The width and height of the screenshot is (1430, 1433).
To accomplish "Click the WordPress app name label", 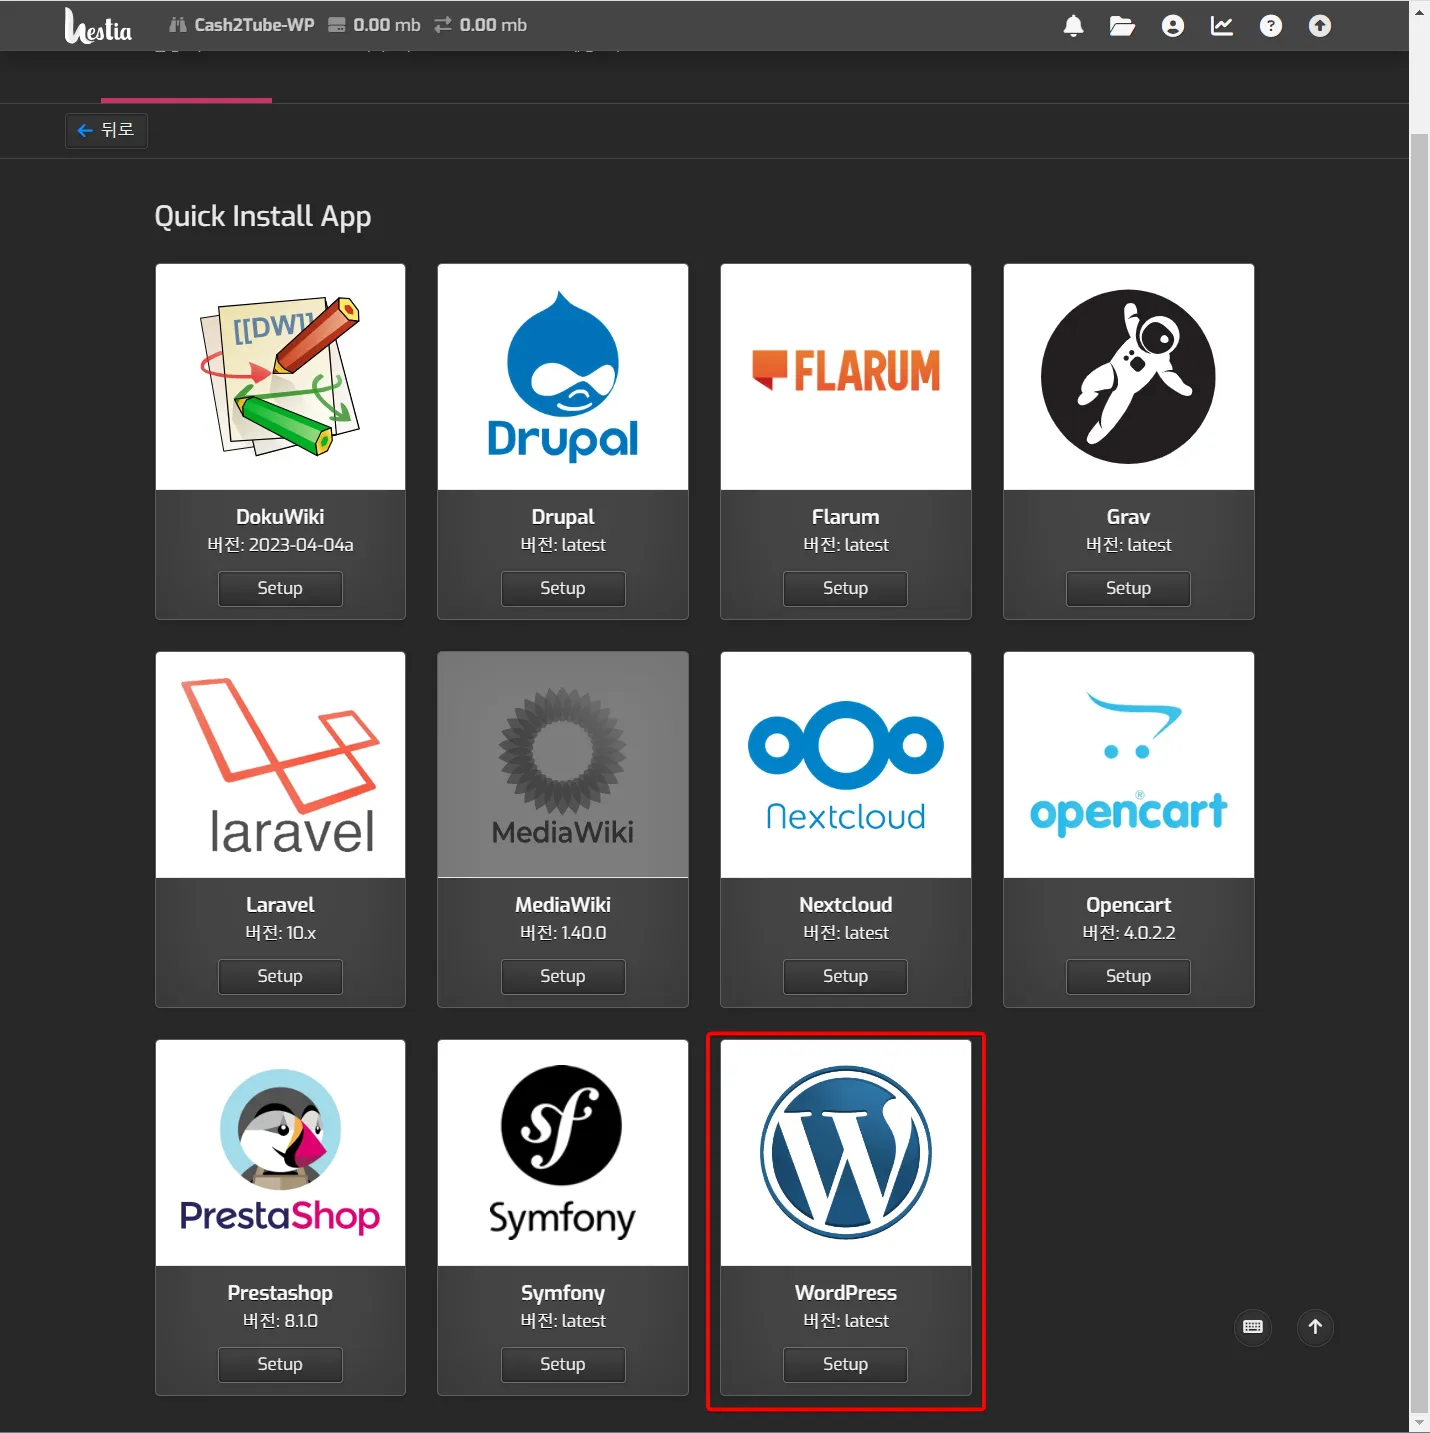I will [x=845, y=1293].
